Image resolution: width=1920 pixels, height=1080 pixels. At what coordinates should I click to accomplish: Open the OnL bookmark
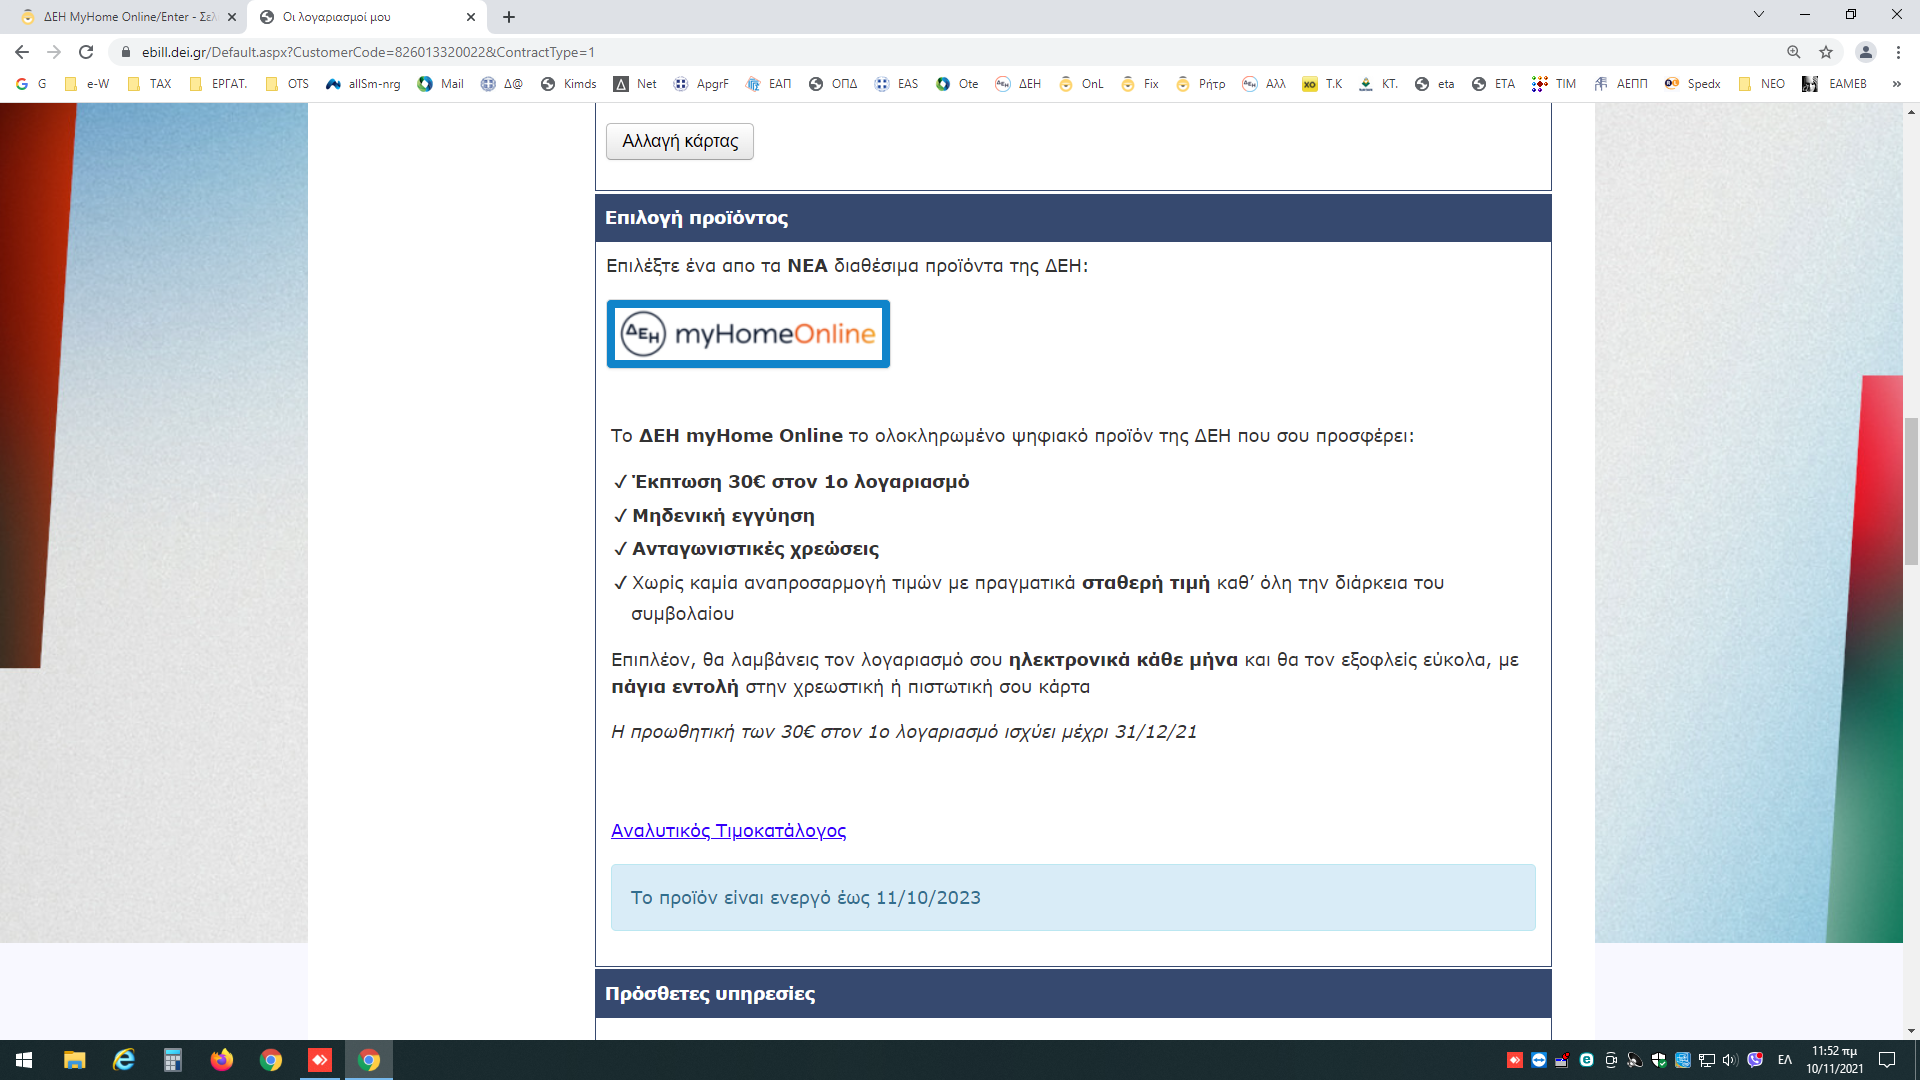click(1081, 84)
